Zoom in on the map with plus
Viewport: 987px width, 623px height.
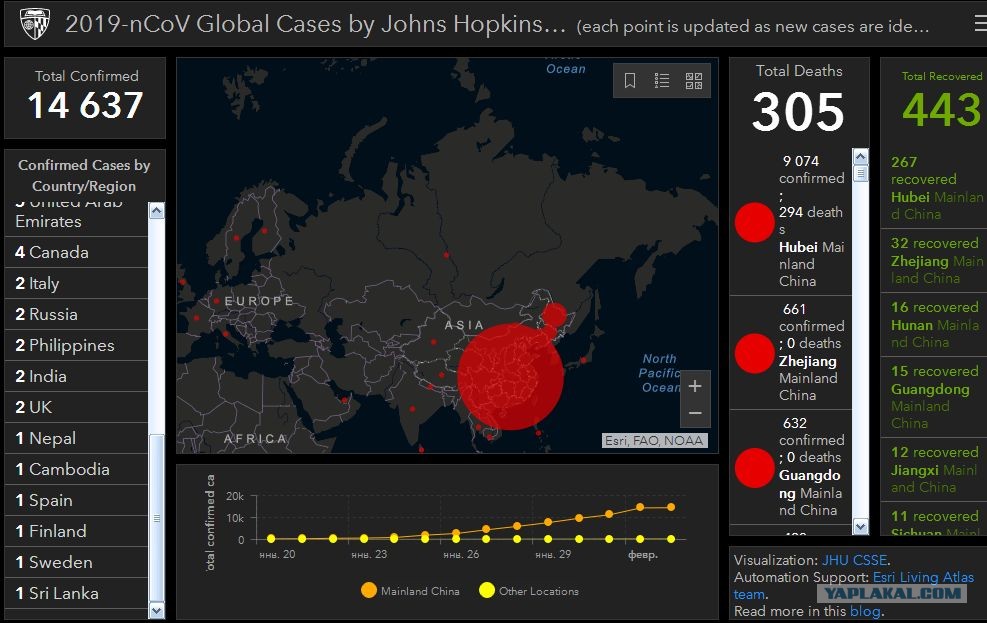(x=695, y=386)
